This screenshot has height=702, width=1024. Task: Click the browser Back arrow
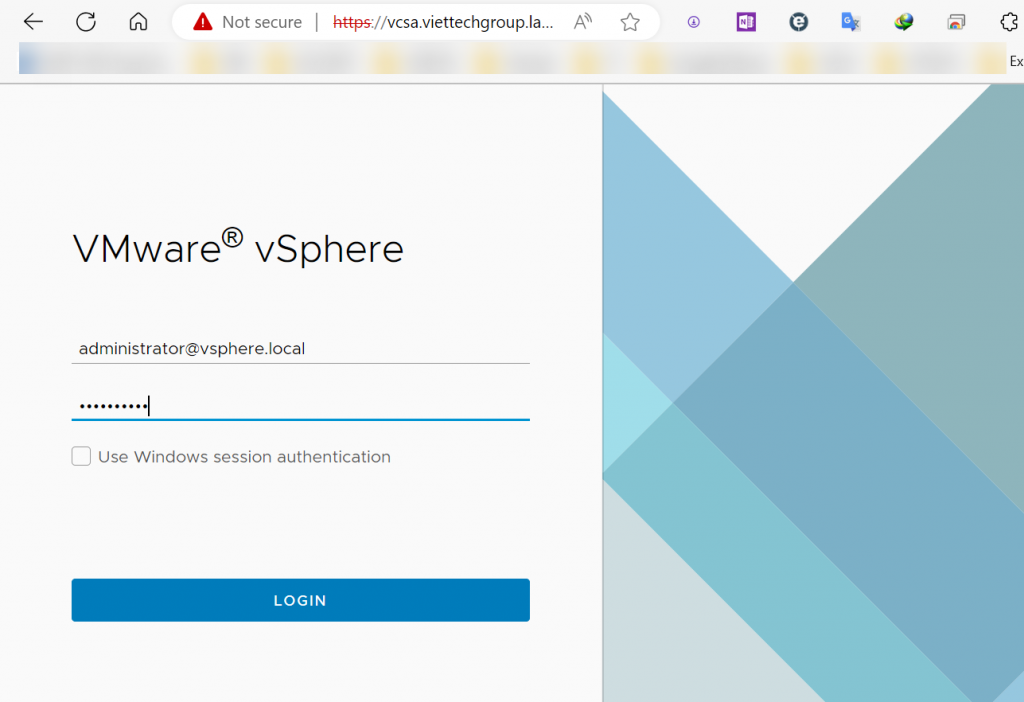tap(33, 22)
